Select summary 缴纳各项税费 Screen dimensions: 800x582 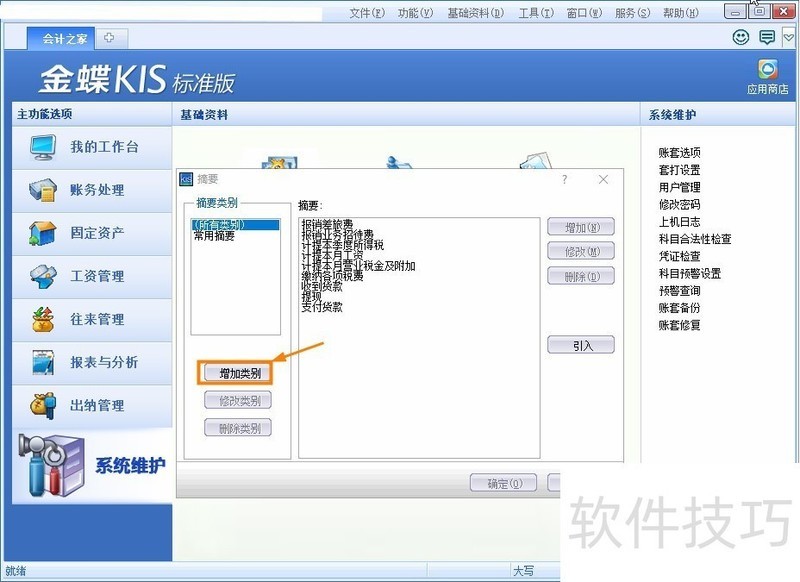[332, 276]
